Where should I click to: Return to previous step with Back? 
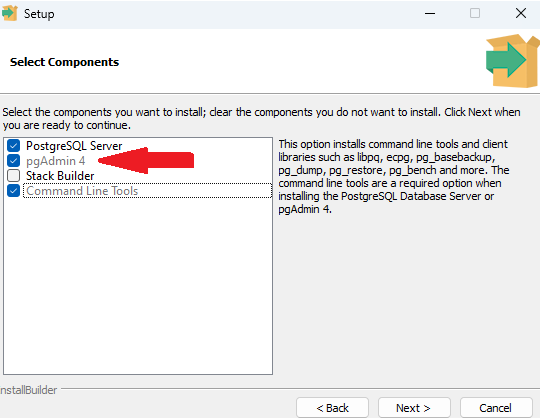coord(332,408)
